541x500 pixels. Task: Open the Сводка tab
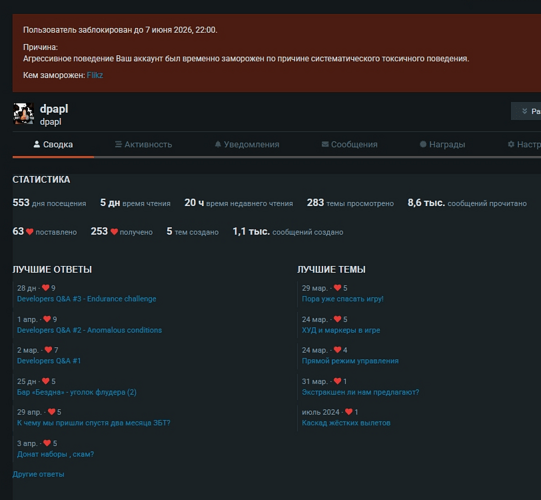point(53,145)
